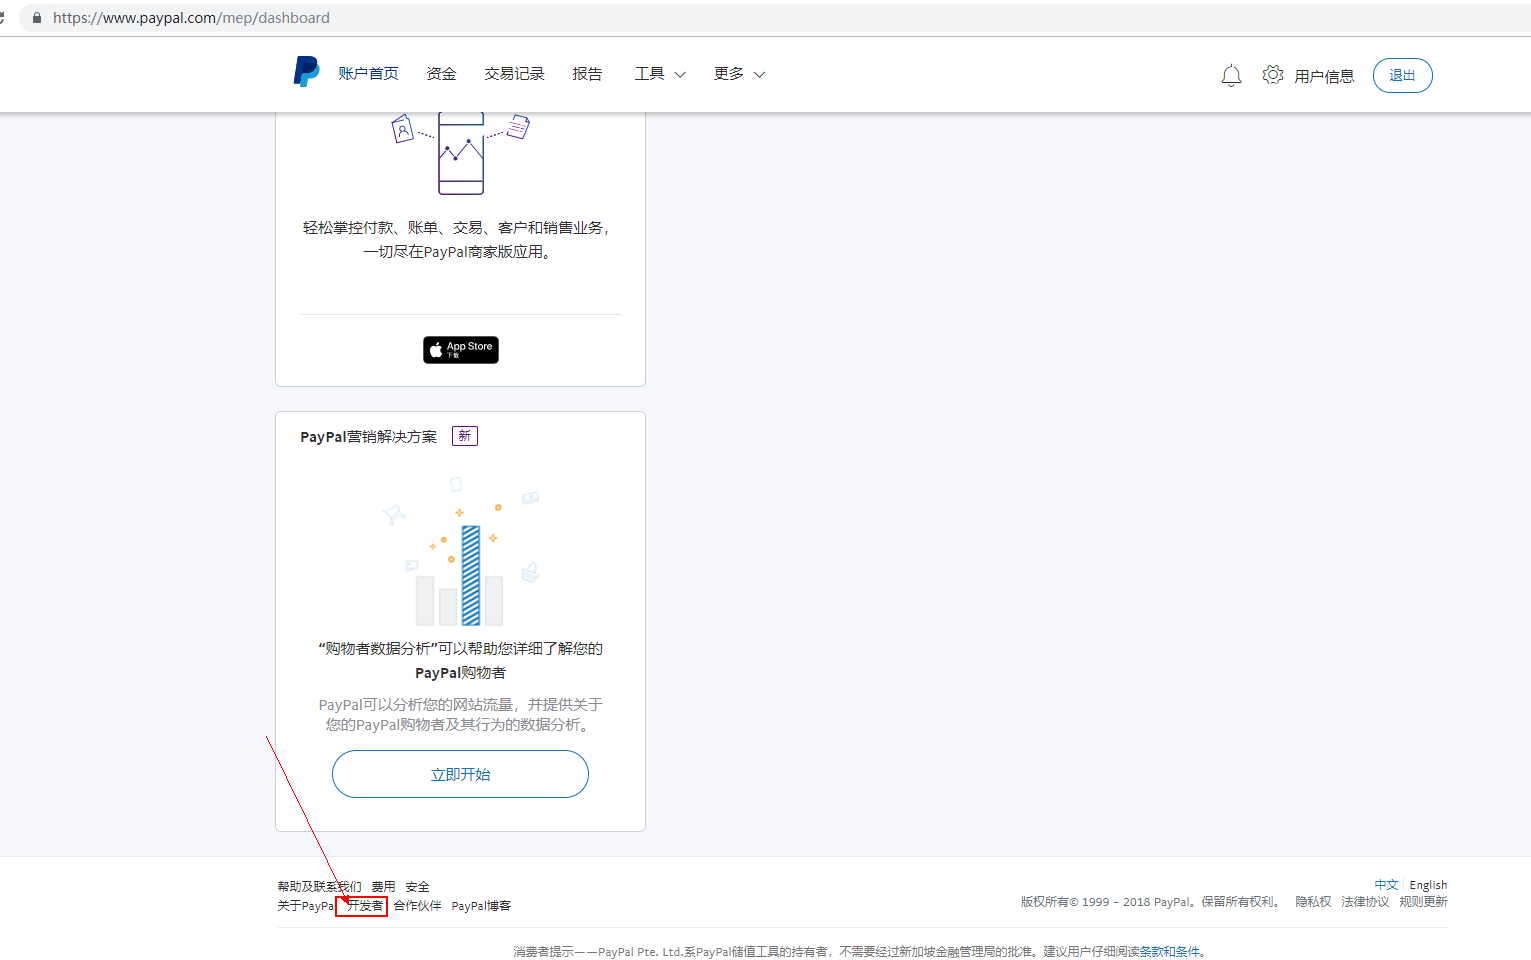
Task: Select 报告 in the top navigation
Action: pos(587,74)
